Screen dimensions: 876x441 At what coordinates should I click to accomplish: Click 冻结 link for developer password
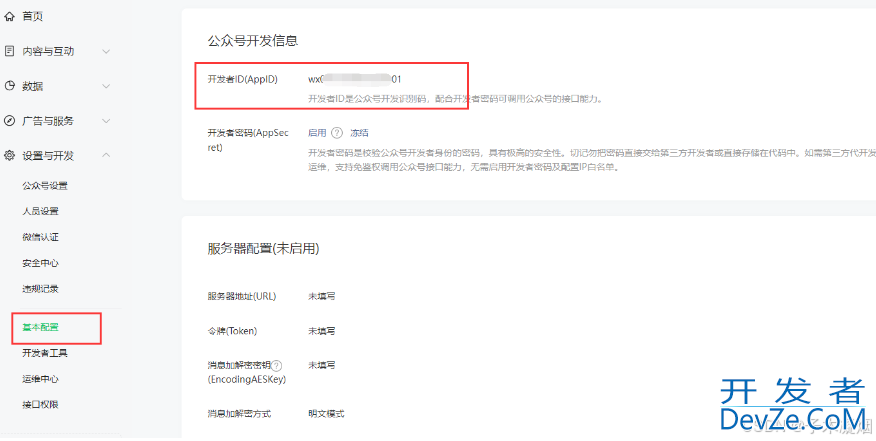tap(359, 132)
